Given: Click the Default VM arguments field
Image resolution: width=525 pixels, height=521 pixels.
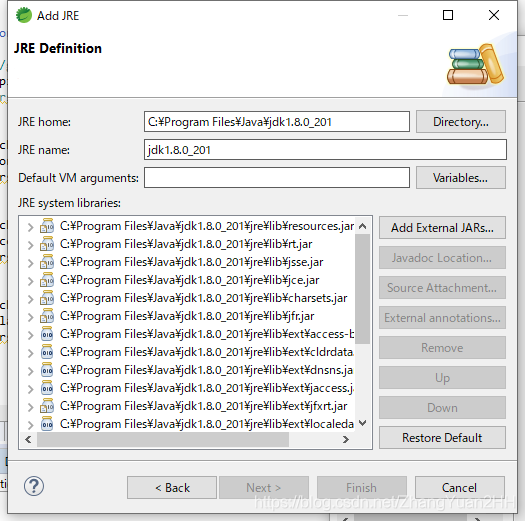Looking at the screenshot, I should click(x=277, y=177).
